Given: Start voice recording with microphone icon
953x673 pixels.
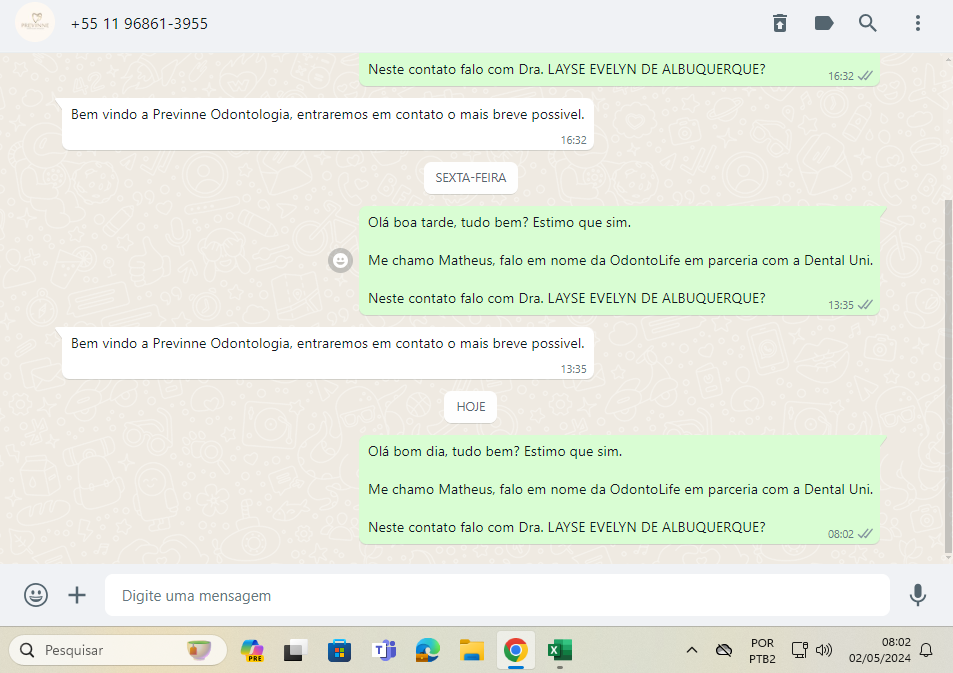Looking at the screenshot, I should [x=918, y=595].
